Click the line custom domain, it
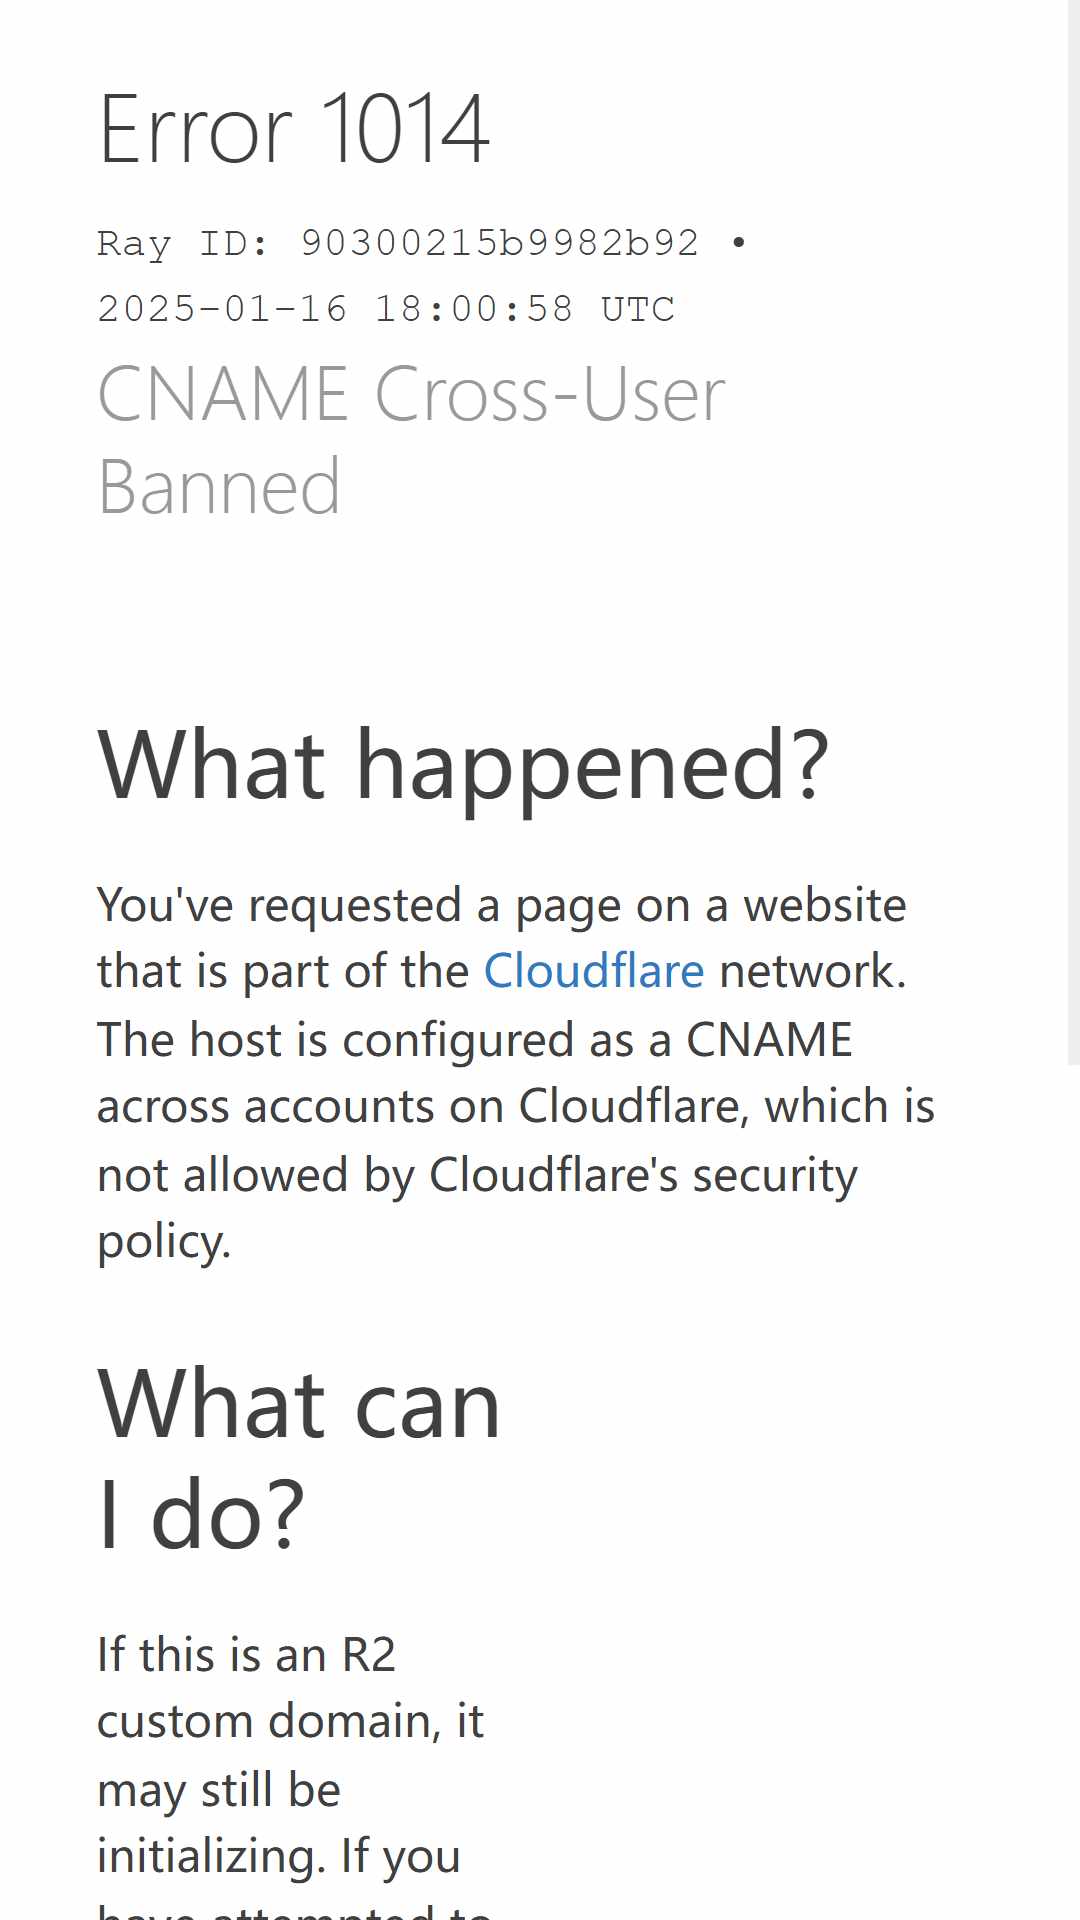The image size is (1080, 1920). click(290, 1722)
